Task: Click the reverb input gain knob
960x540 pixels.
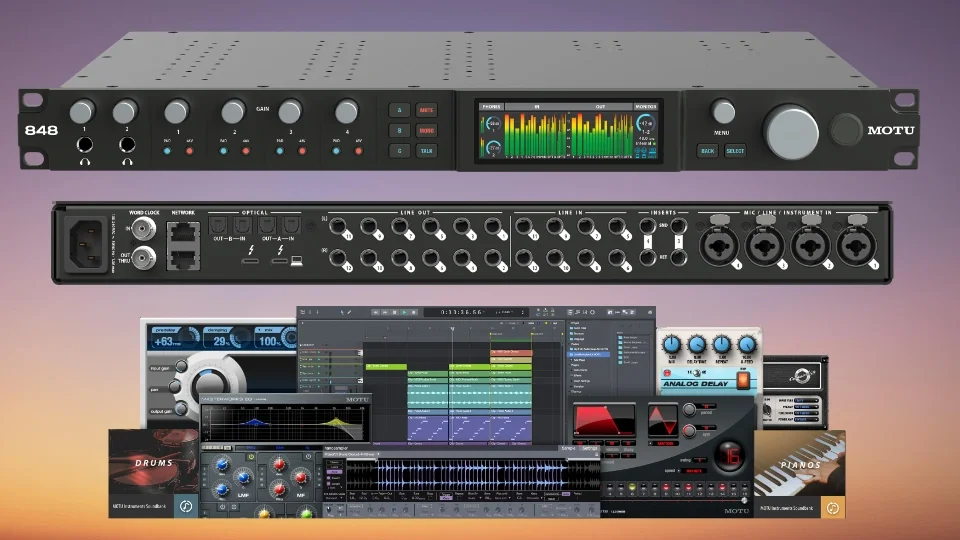Action: coord(181,367)
